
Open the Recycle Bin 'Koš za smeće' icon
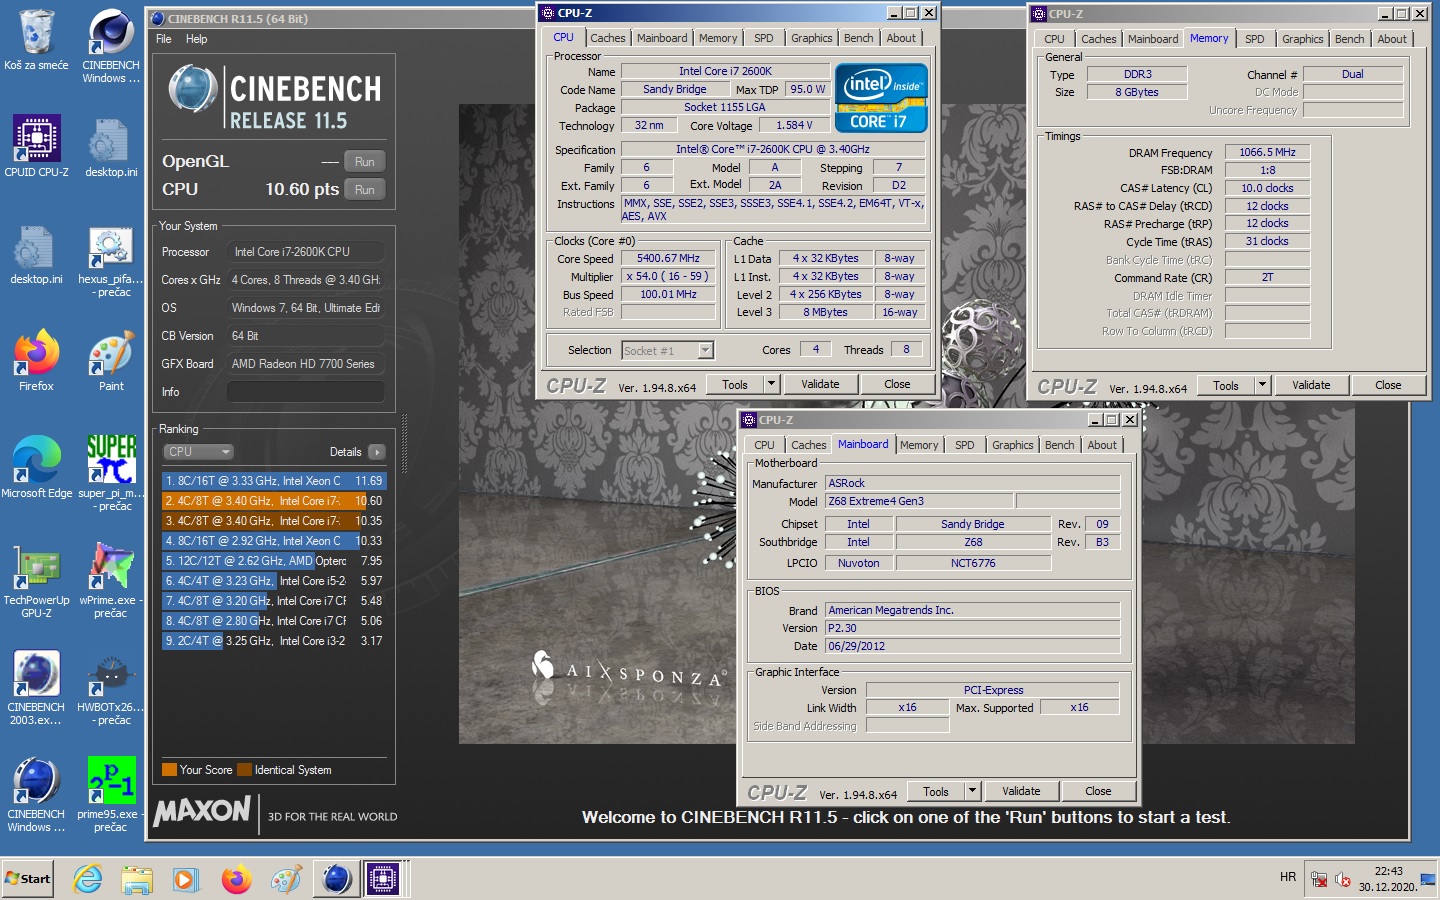[36, 40]
